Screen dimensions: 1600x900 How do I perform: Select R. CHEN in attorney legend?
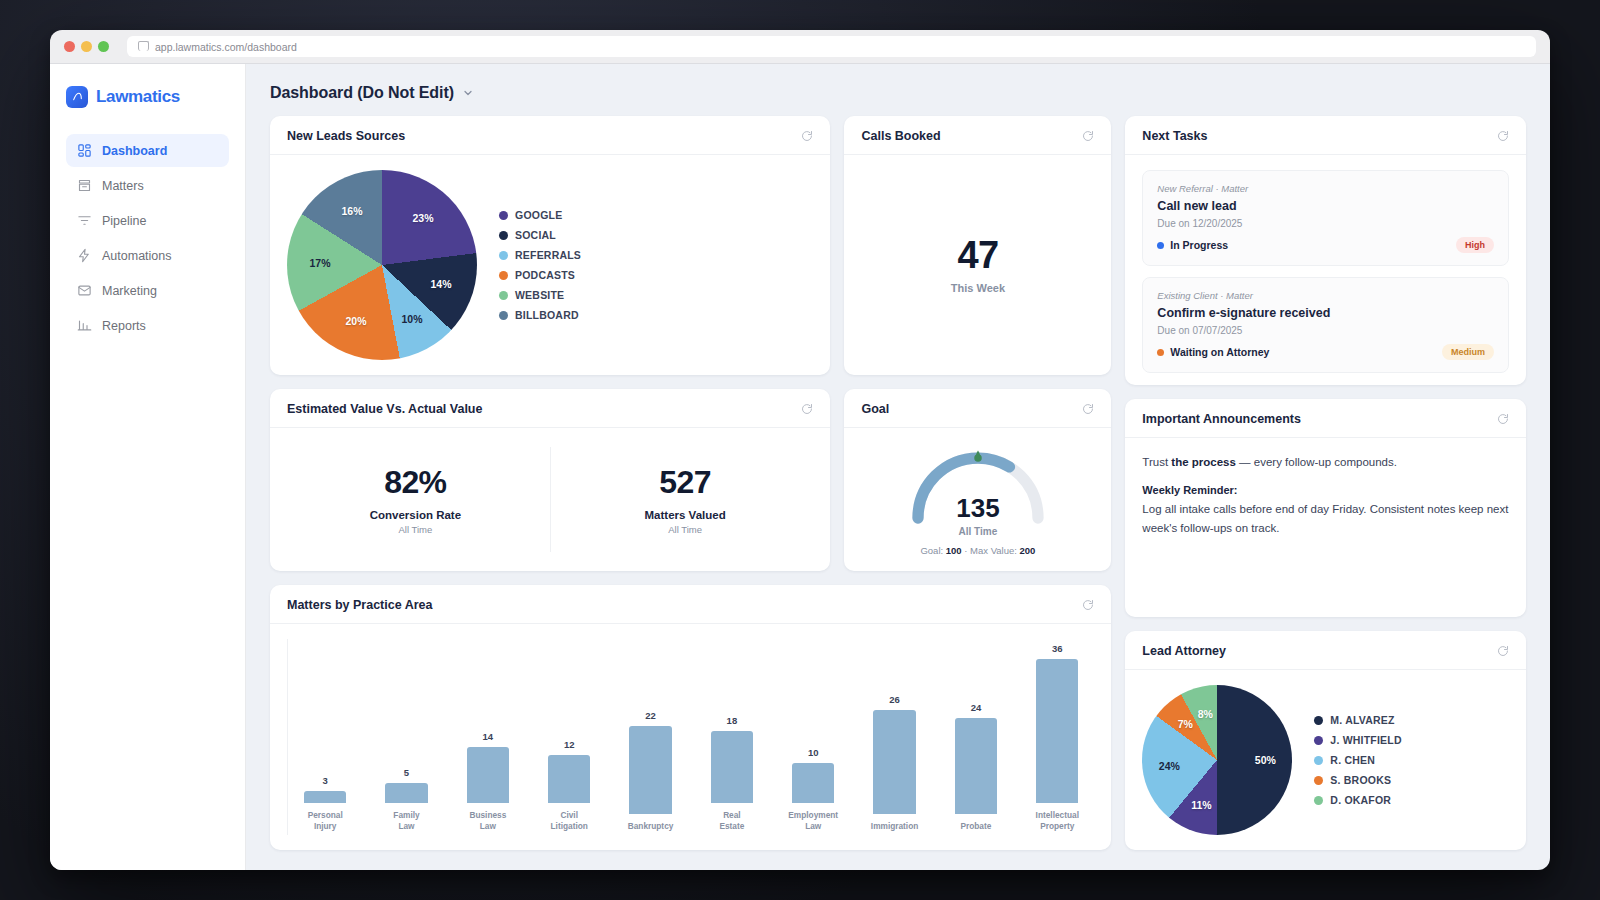(x=1345, y=760)
